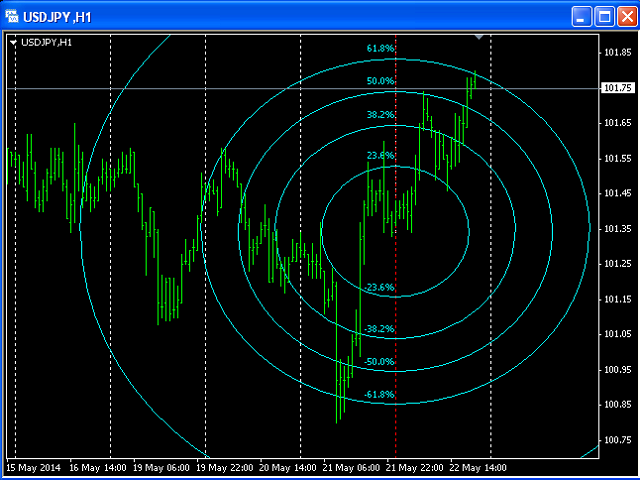Image resolution: width=640 pixels, height=480 pixels.
Task: Click the 19 May 06:00 time label
Action: (162, 468)
